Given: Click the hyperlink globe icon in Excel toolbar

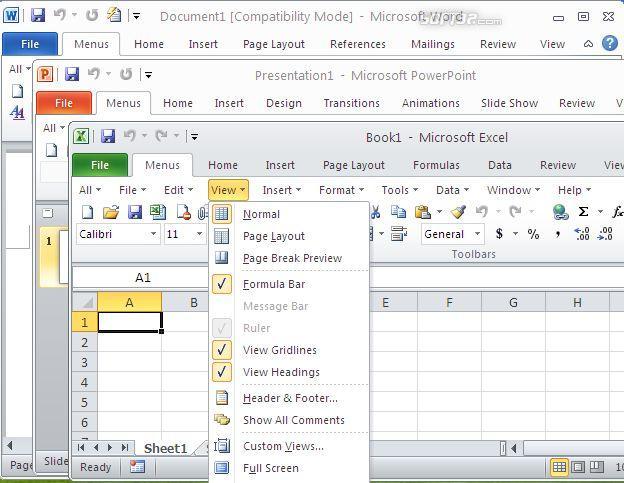Looking at the screenshot, I should pos(560,212).
